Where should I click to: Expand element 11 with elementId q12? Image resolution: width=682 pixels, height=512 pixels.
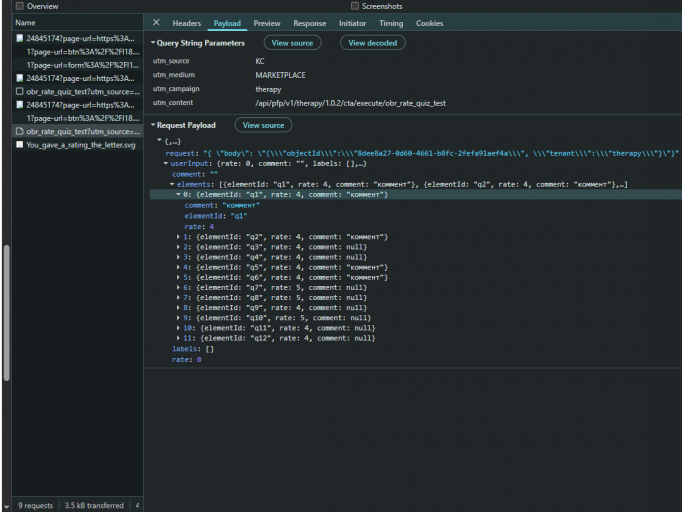(178, 338)
